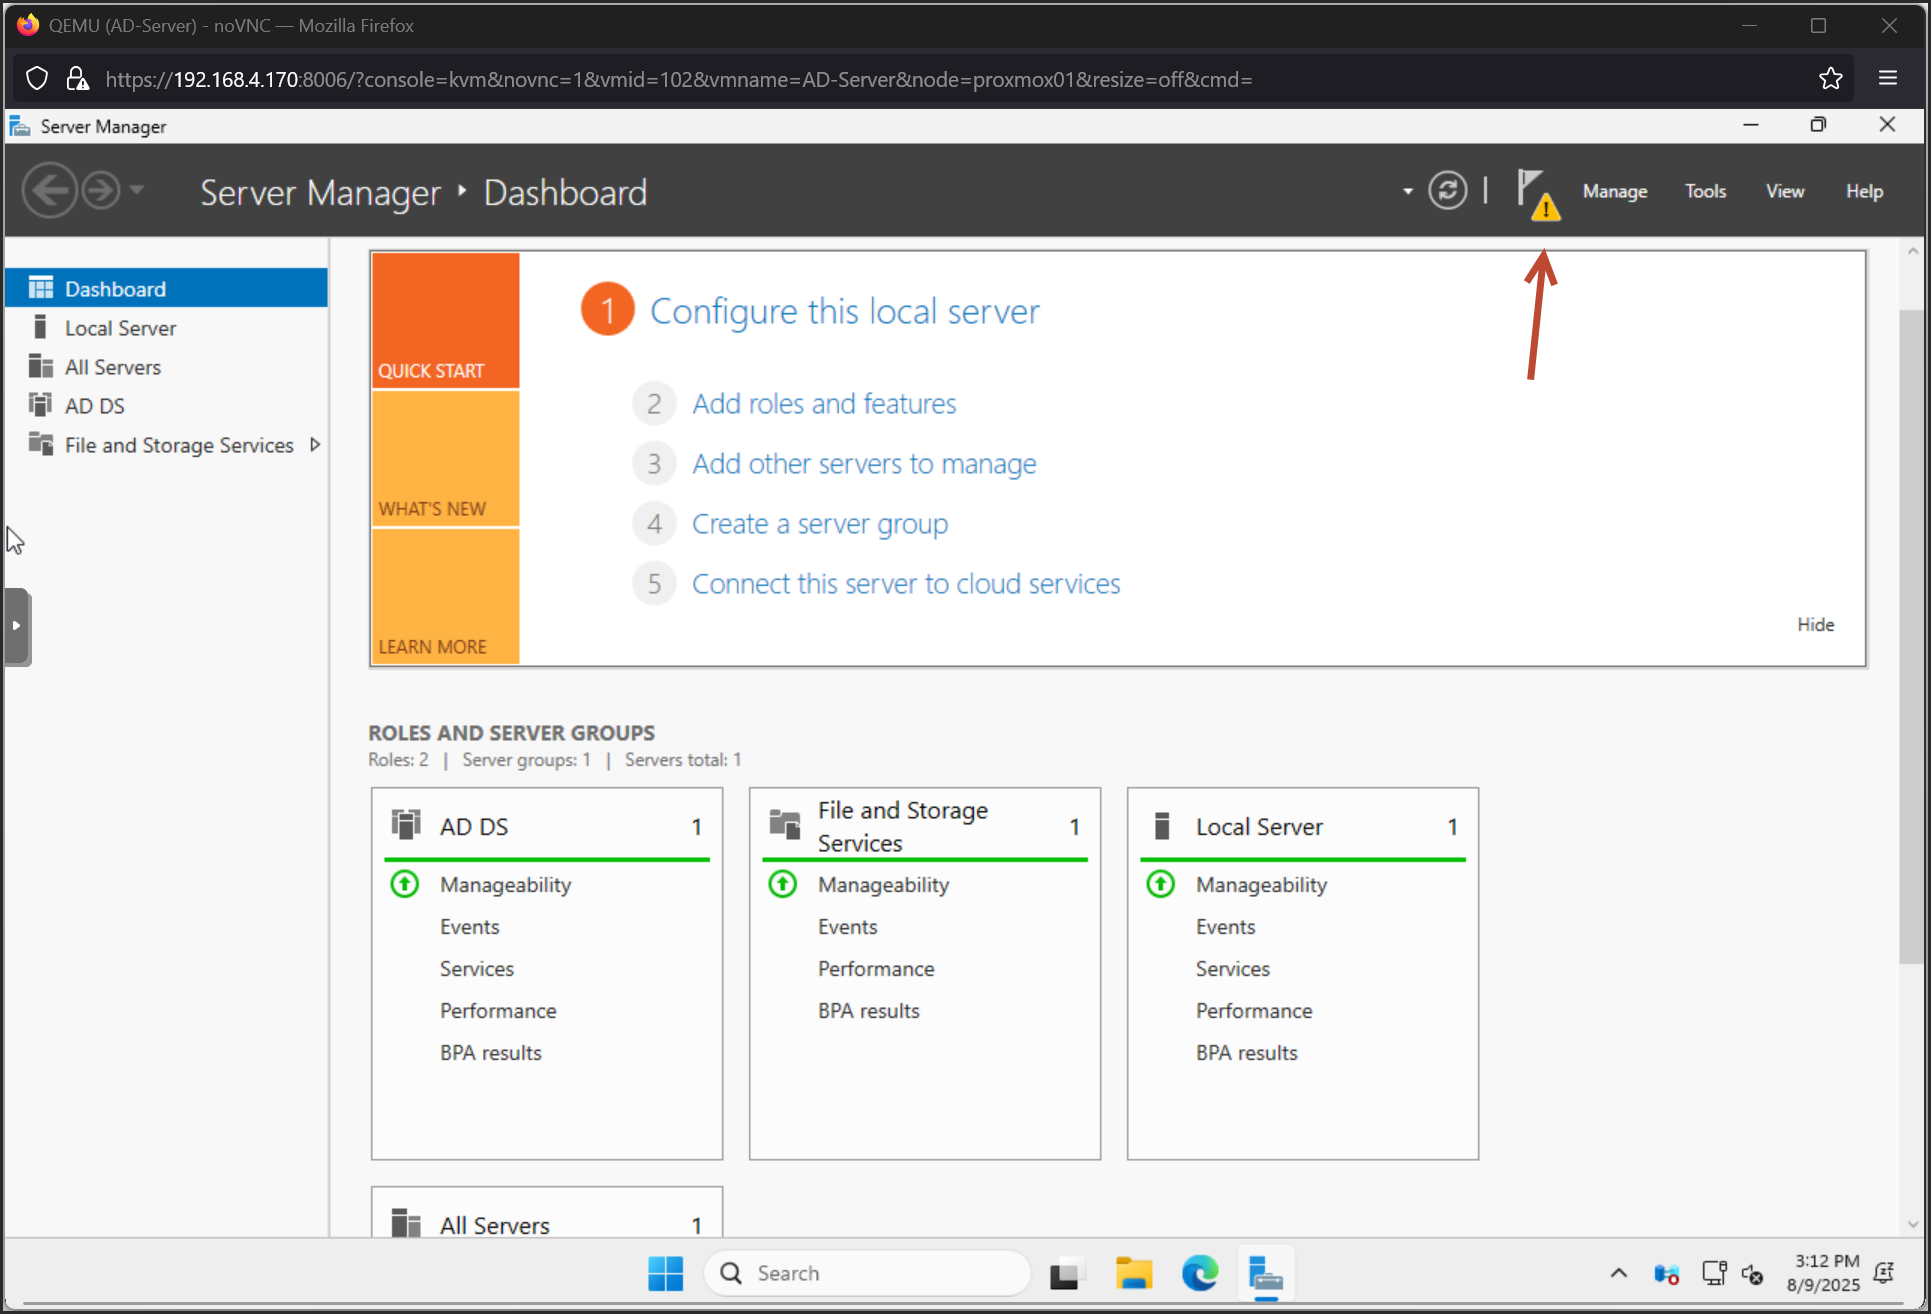Click Add roles and features link
The image size is (1931, 1314).
[824, 404]
